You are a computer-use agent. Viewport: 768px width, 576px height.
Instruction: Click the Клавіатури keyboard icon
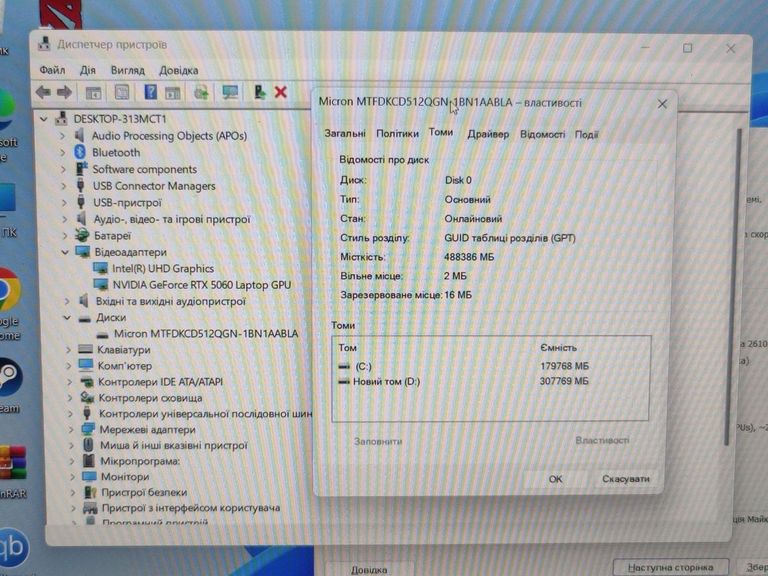(x=85, y=349)
